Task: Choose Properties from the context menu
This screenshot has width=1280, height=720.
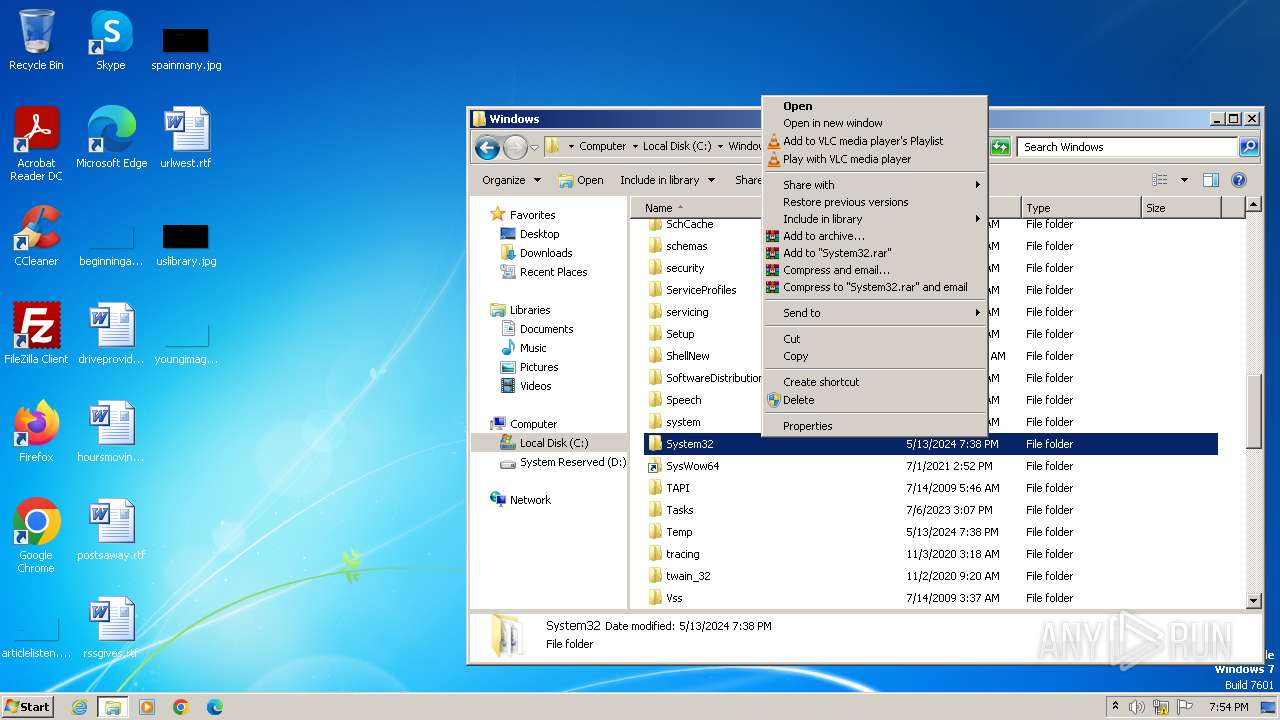Action: coord(807,426)
